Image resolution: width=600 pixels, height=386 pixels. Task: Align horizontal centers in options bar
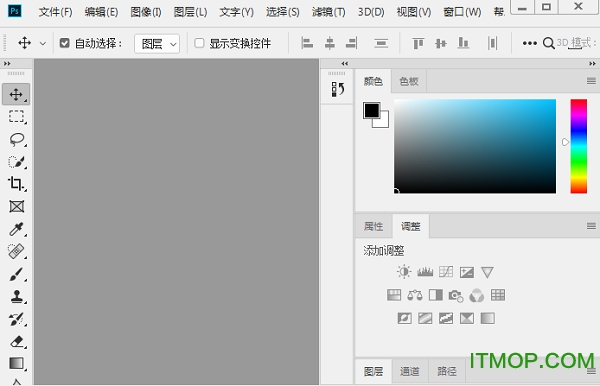click(329, 43)
